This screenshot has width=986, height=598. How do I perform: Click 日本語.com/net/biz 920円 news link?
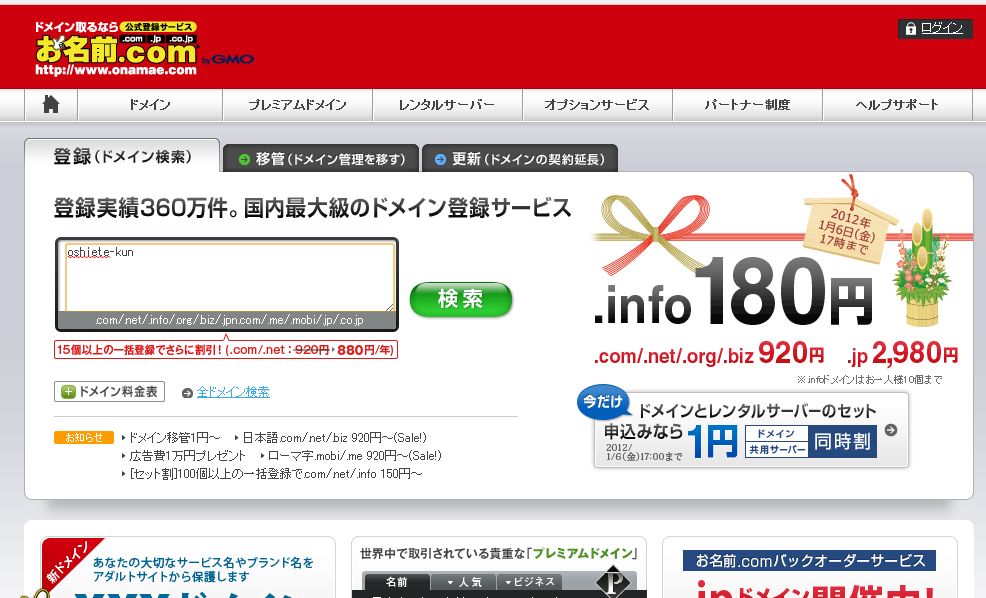(x=335, y=437)
